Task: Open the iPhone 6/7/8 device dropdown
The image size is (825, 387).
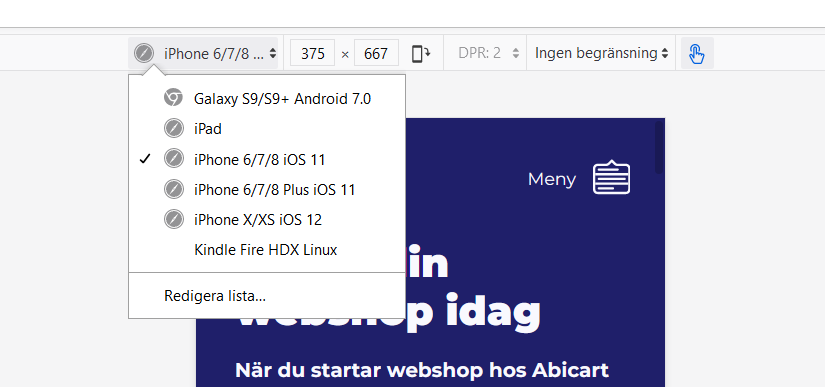Action: [203, 53]
